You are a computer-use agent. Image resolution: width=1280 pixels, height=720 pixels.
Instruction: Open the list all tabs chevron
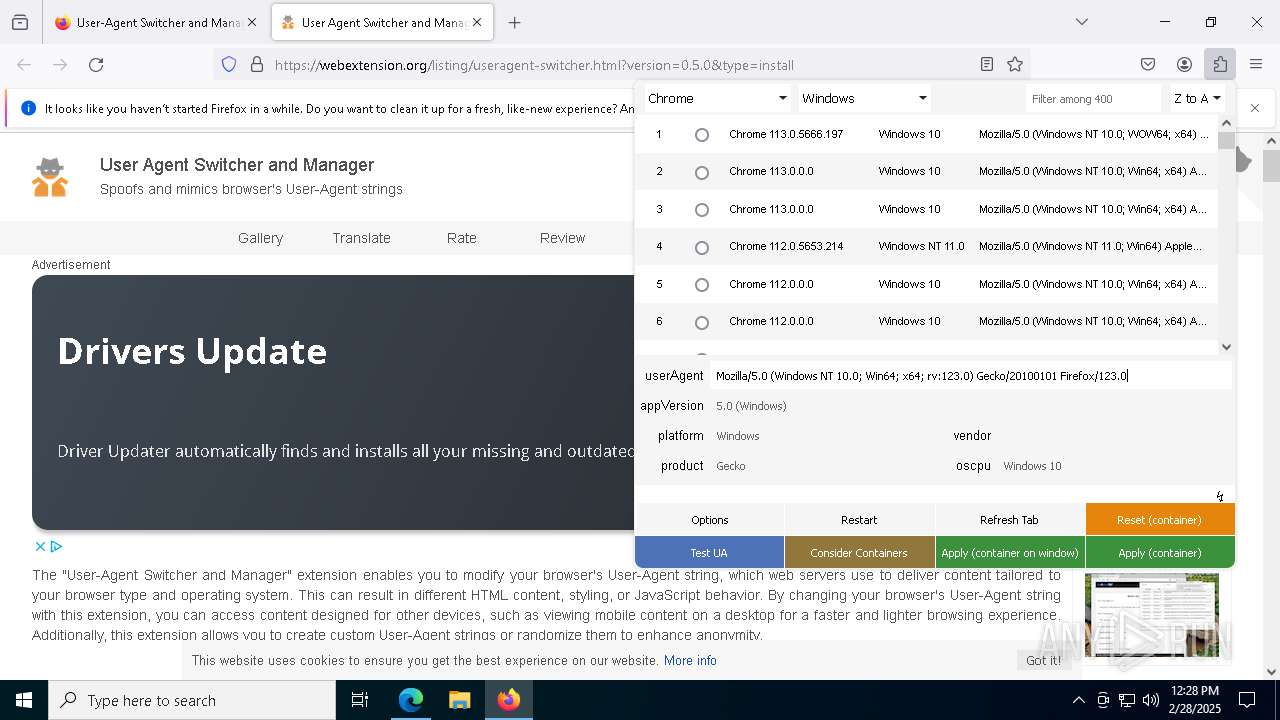pos(1082,22)
